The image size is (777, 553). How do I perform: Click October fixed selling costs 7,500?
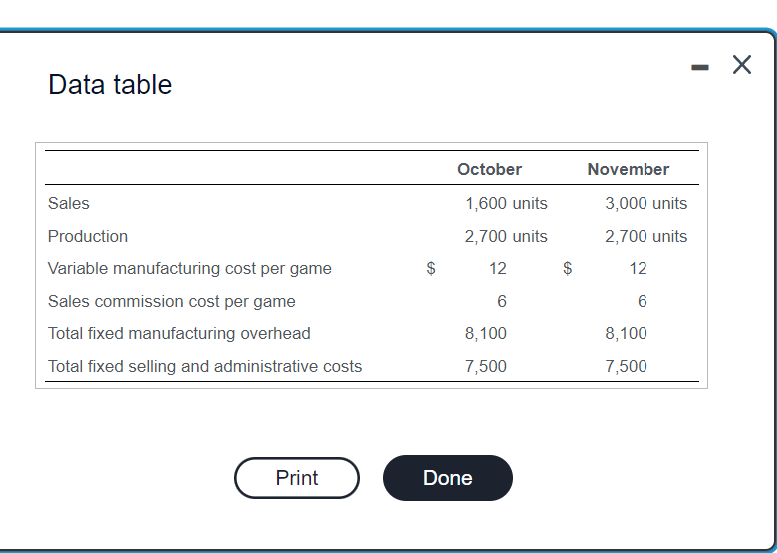point(486,367)
